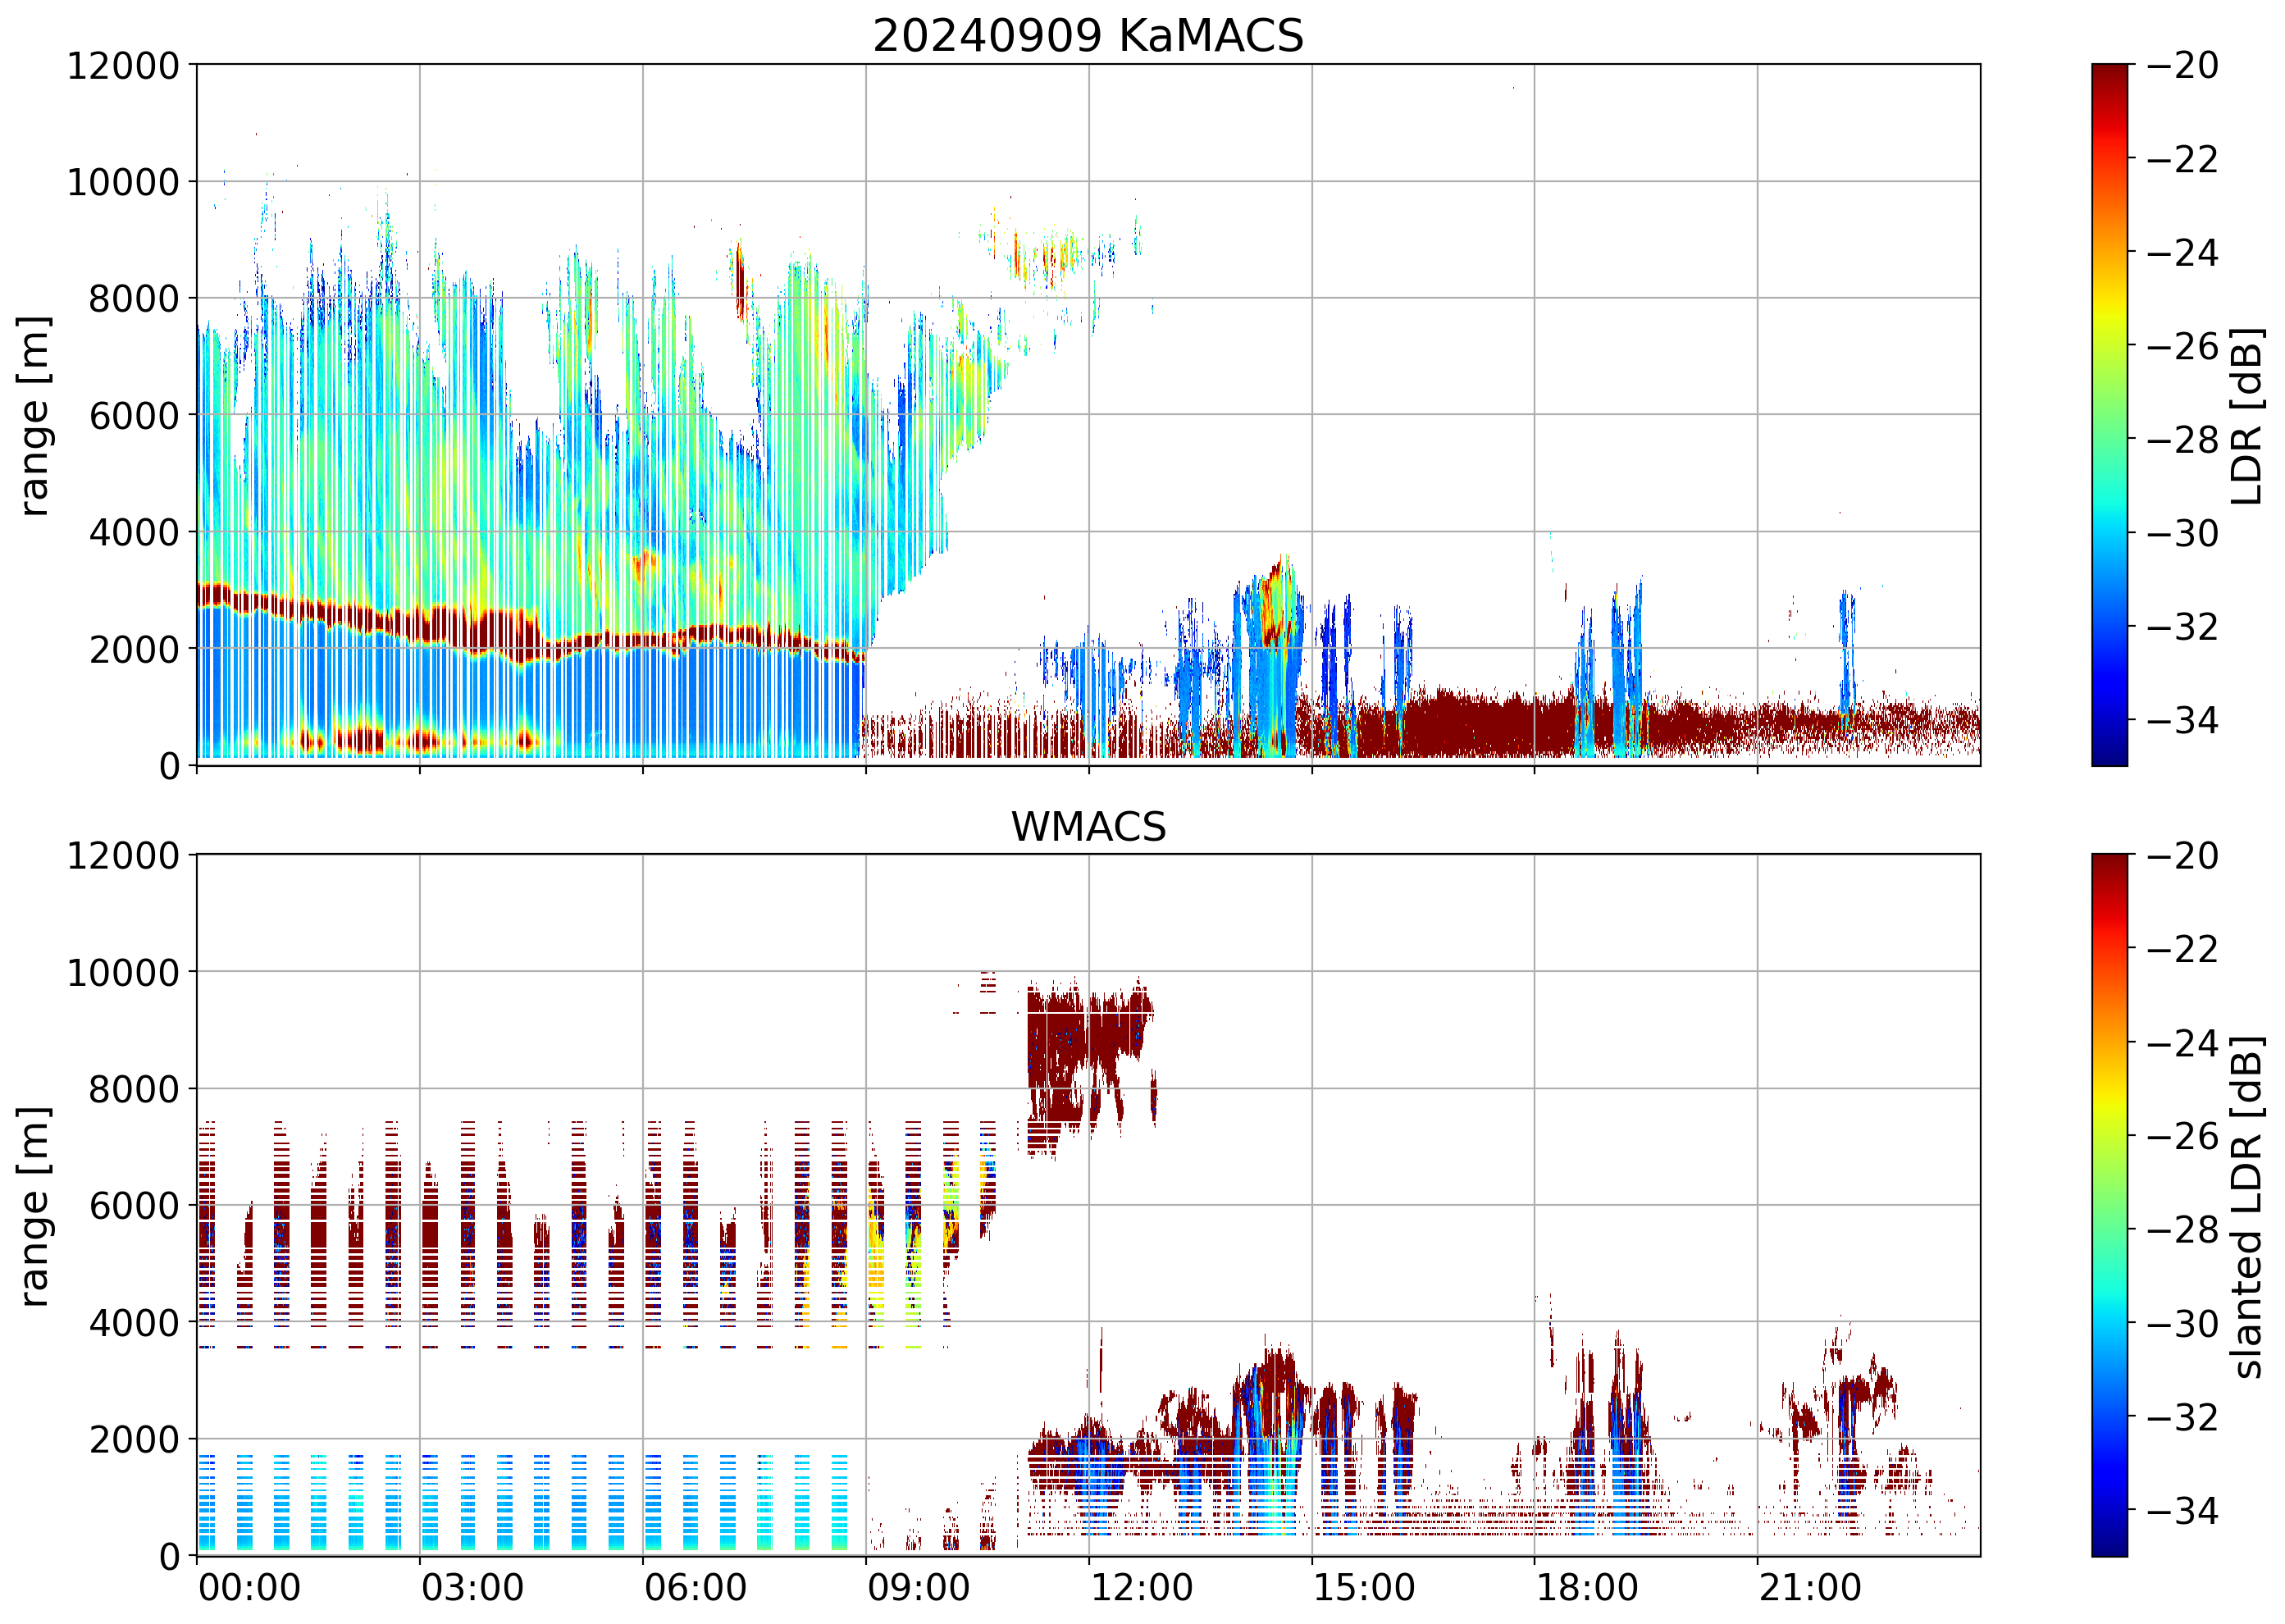The height and width of the screenshot is (1624, 2285).
Task: Click the top panel's range [m] axis label
Action: point(34,415)
